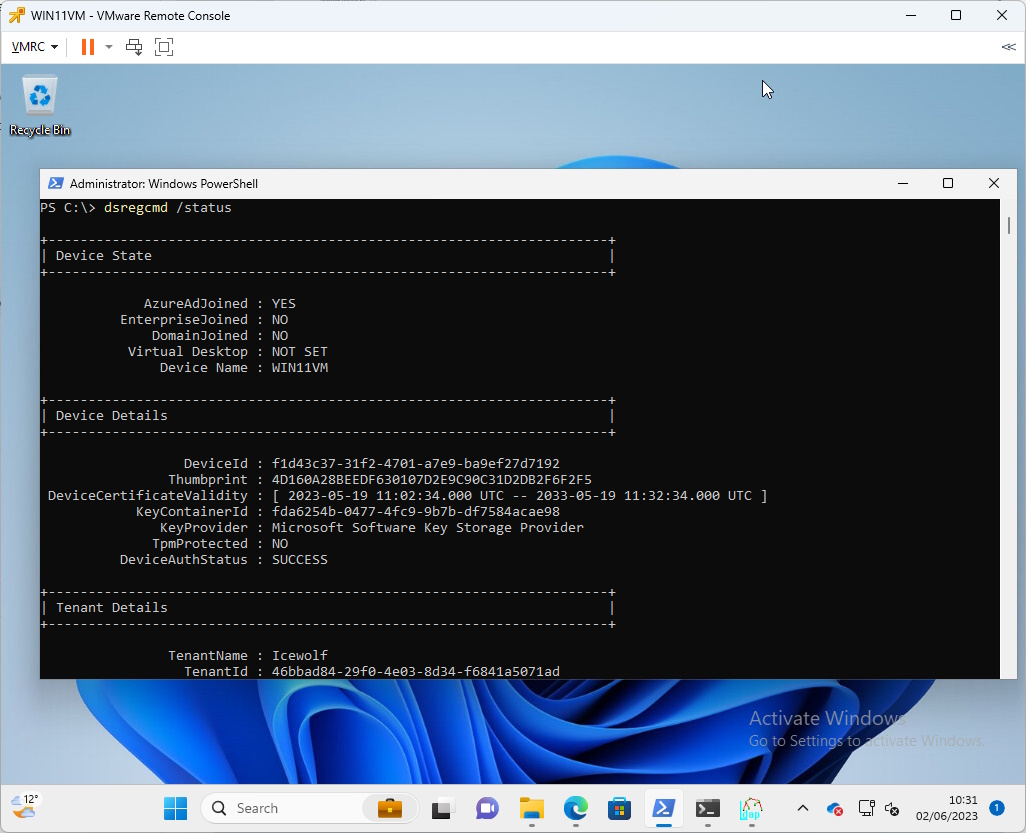The width and height of the screenshot is (1026, 833).
Task: Close the Administrator PowerShell window
Action: tap(993, 183)
